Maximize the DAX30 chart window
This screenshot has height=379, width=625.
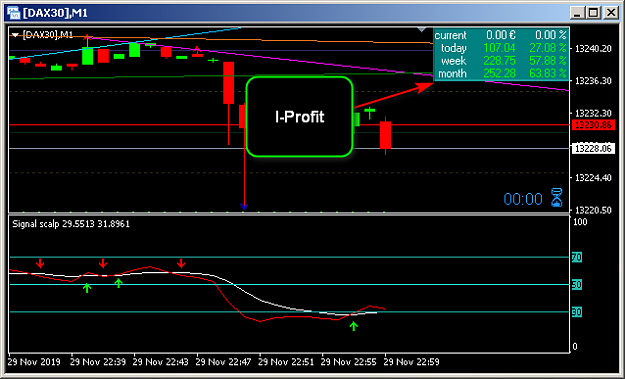pyautogui.click(x=594, y=13)
